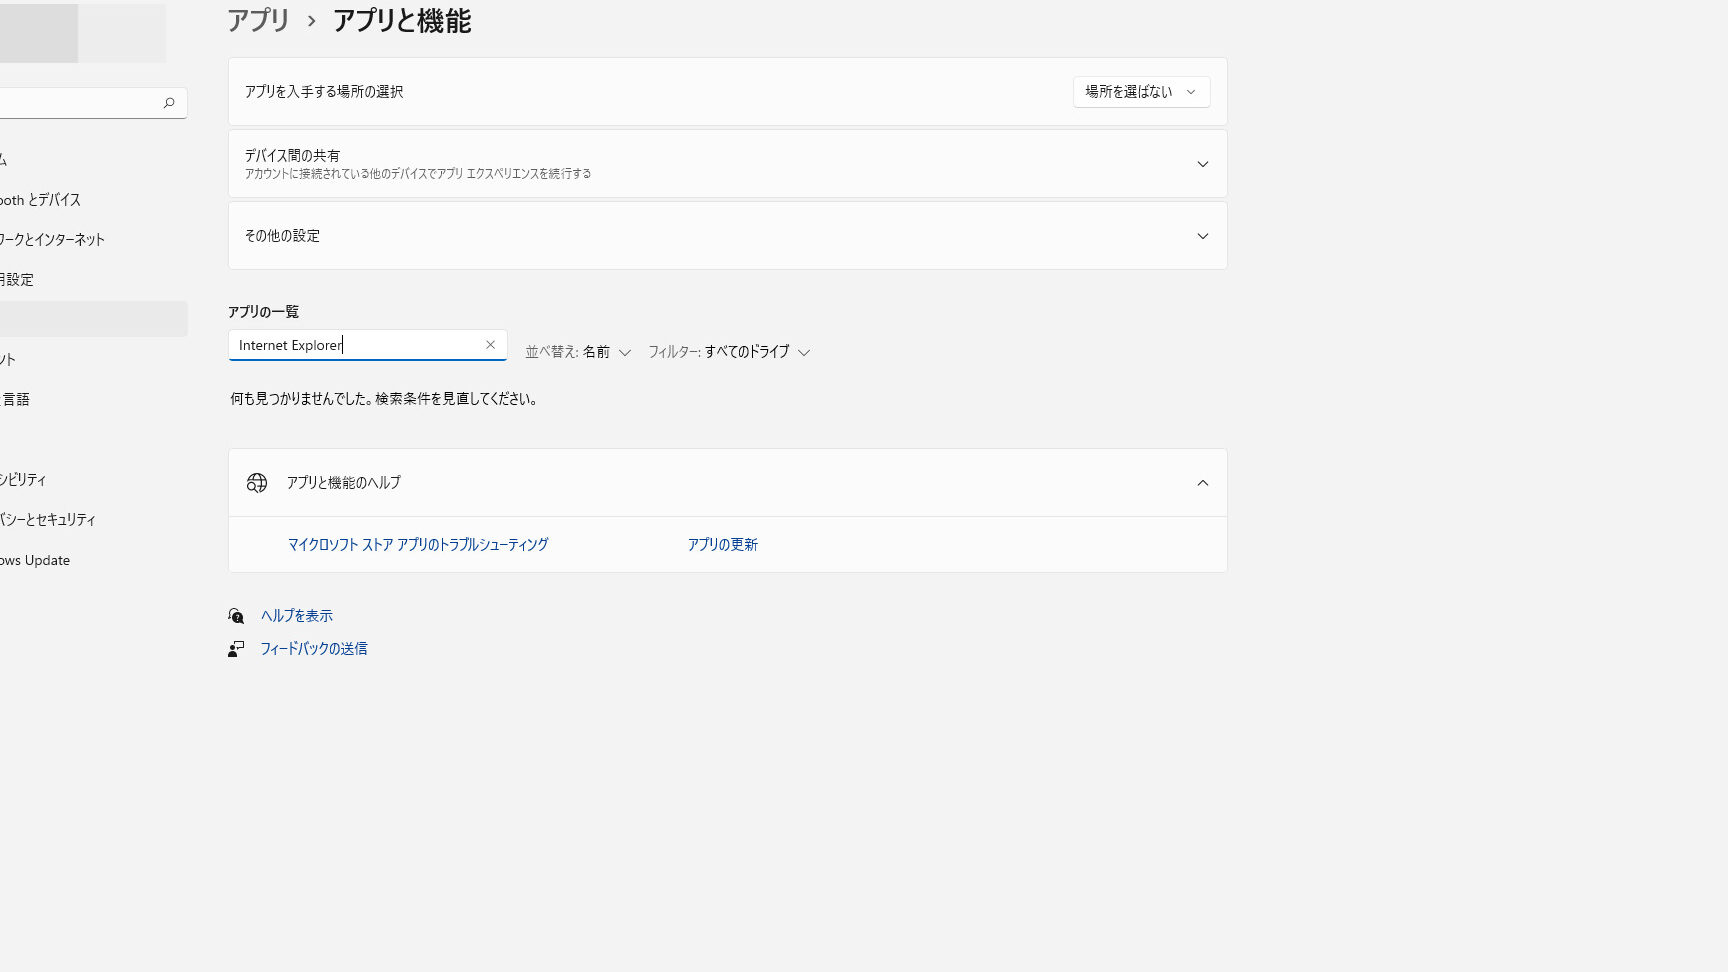This screenshot has height=972, width=1728.
Task: Open the フィルター: すべてのドライブ dropdown
Action: [729, 352]
